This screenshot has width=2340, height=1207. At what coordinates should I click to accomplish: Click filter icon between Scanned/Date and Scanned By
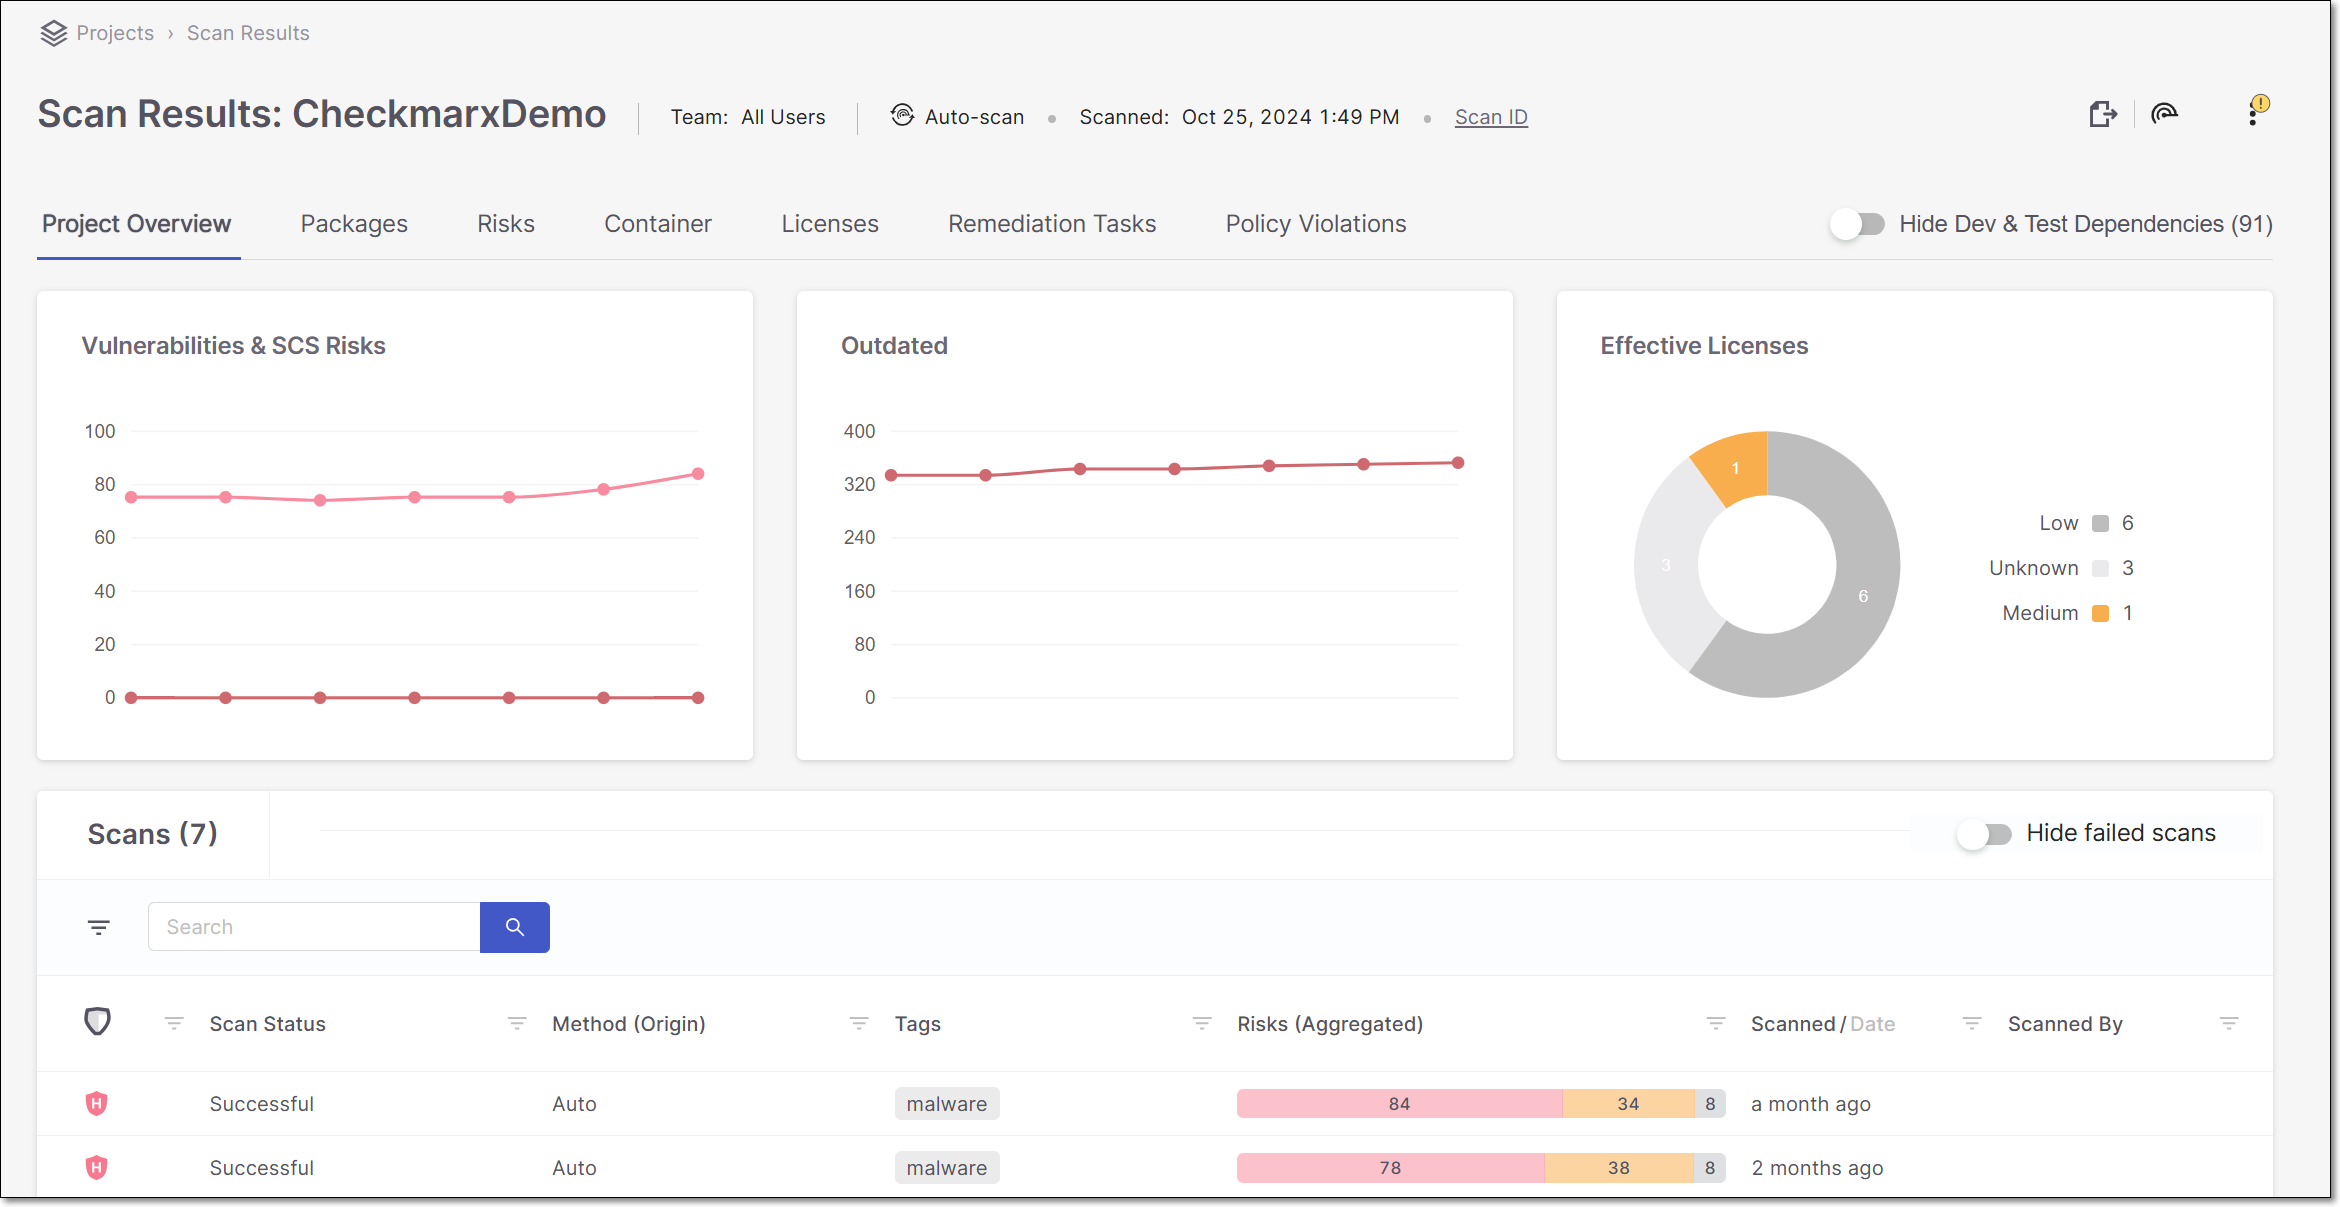(1972, 1023)
